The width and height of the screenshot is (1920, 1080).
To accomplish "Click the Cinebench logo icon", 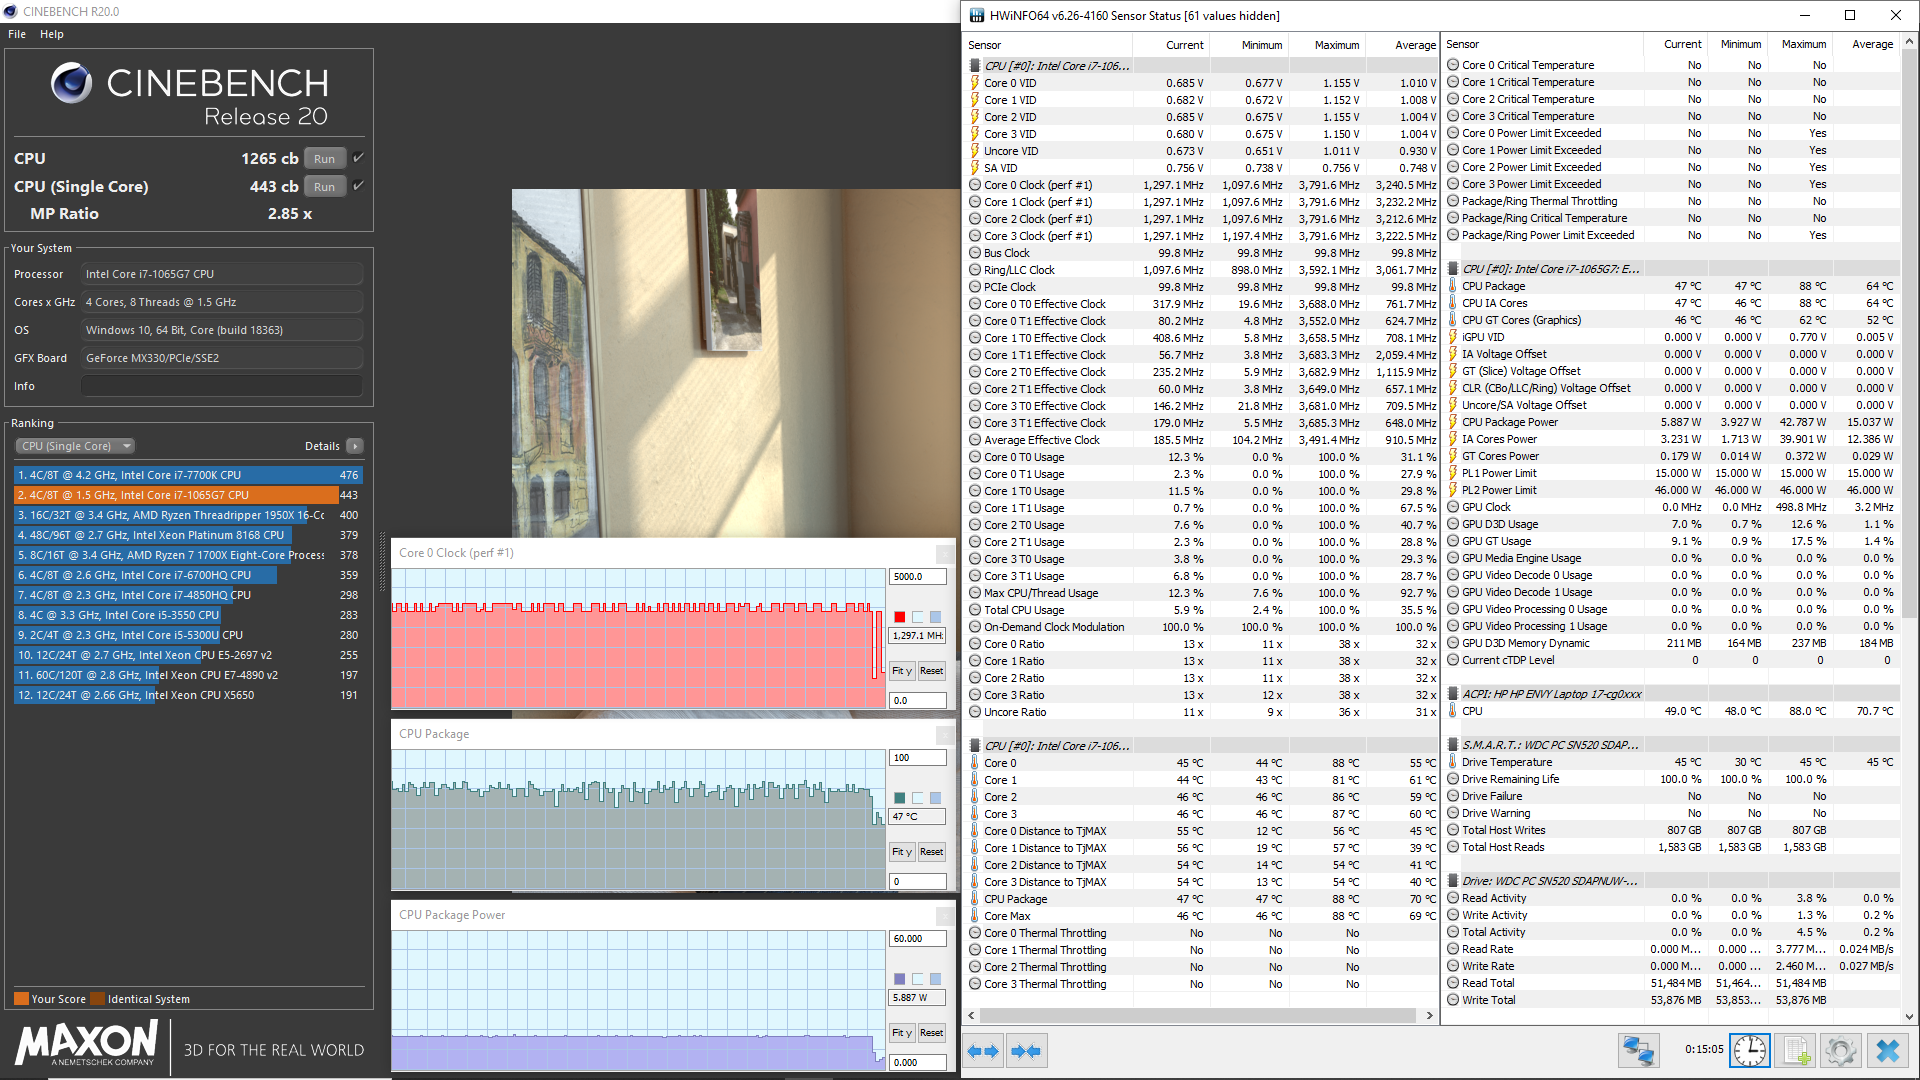I will (72, 83).
